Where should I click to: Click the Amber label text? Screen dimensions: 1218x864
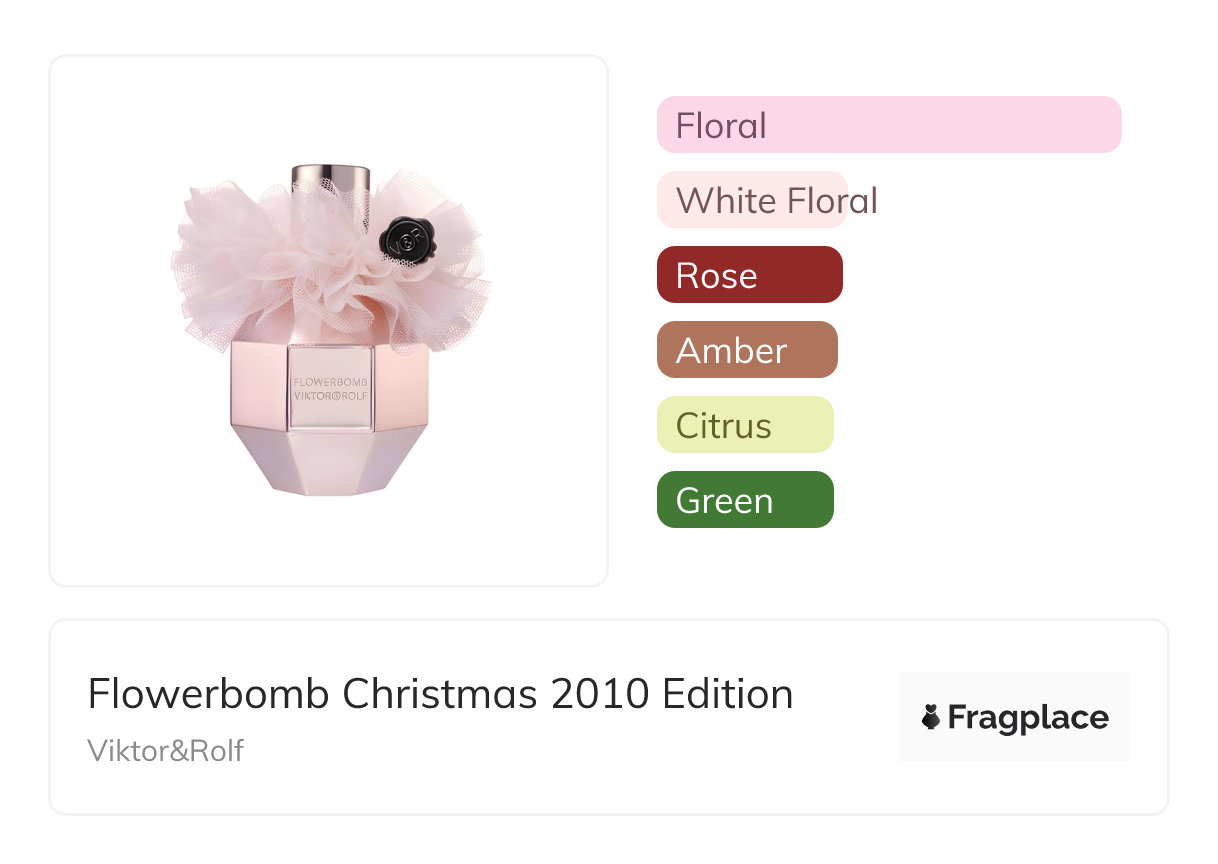click(x=731, y=351)
